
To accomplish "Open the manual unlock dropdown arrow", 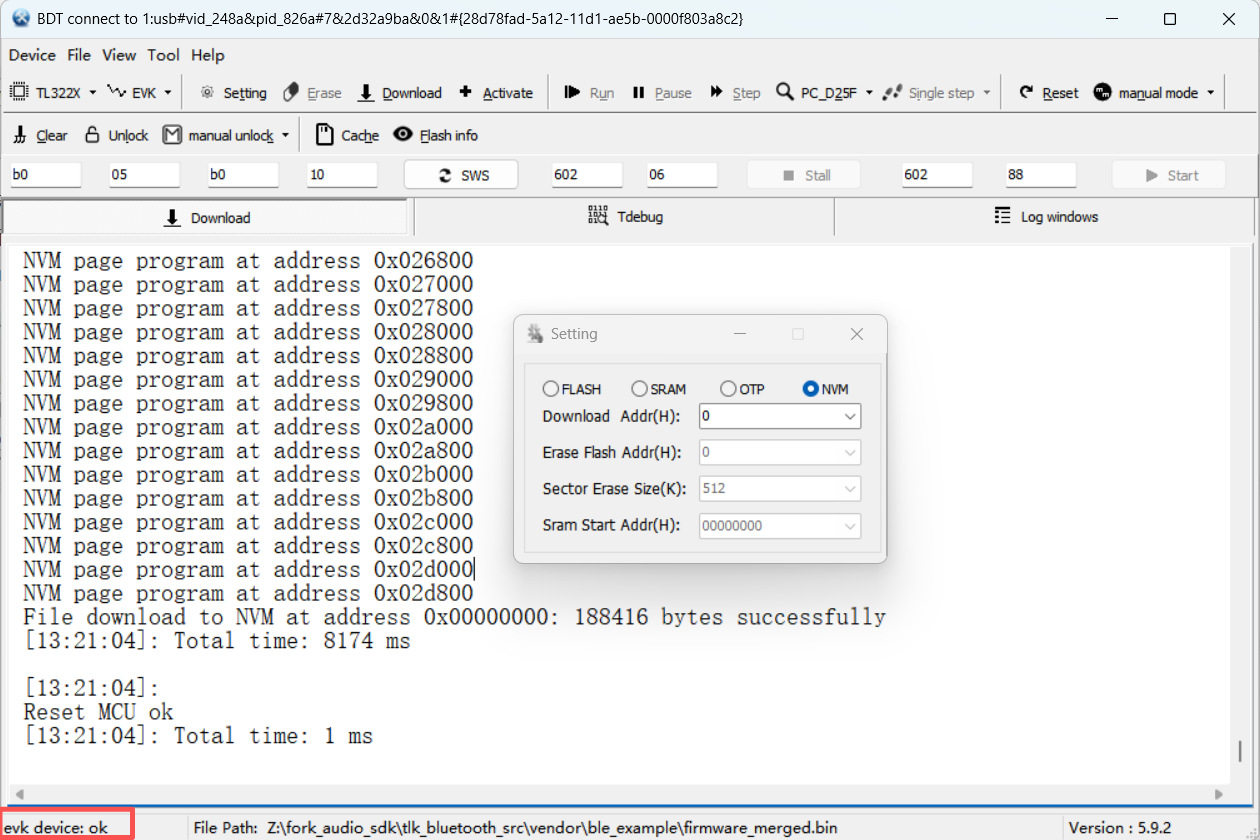I will pyautogui.click(x=285, y=135).
